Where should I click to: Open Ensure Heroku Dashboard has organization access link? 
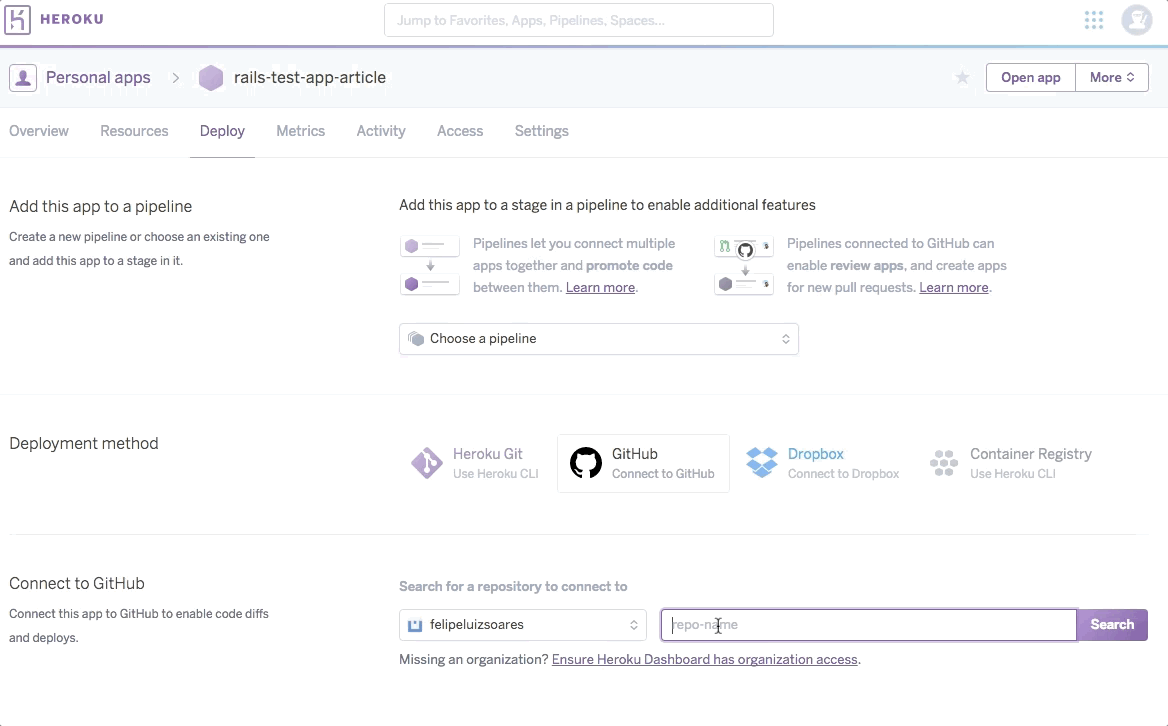pos(705,659)
